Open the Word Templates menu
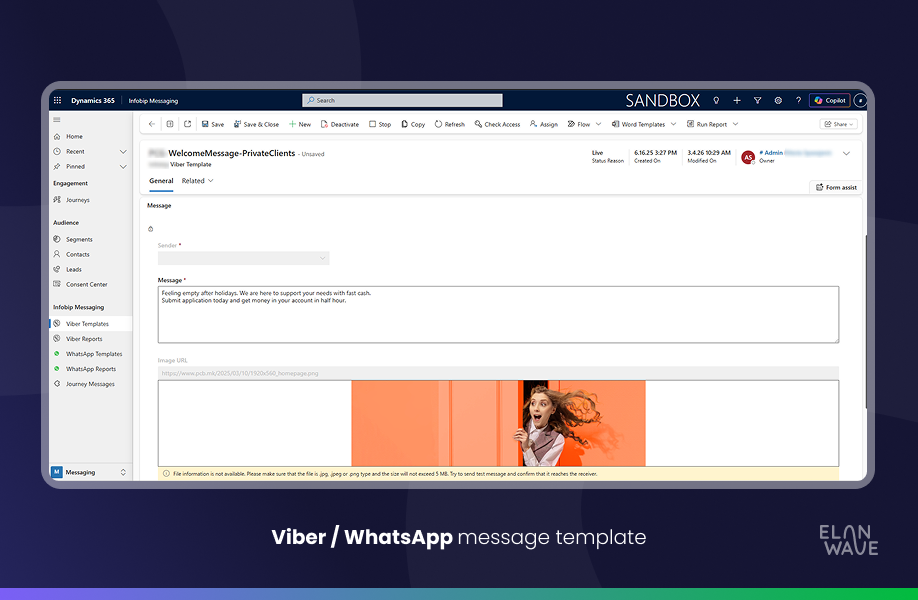The image size is (918, 600). [x=644, y=124]
